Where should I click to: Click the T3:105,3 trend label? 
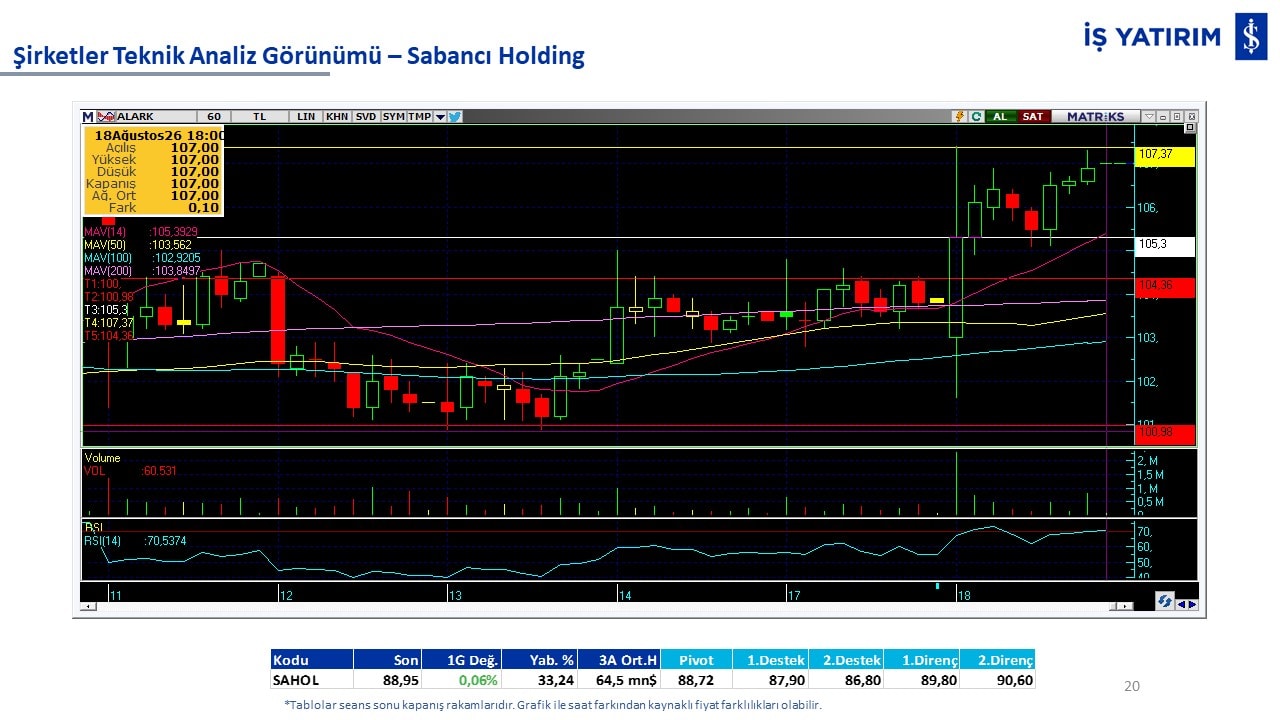coord(106,310)
